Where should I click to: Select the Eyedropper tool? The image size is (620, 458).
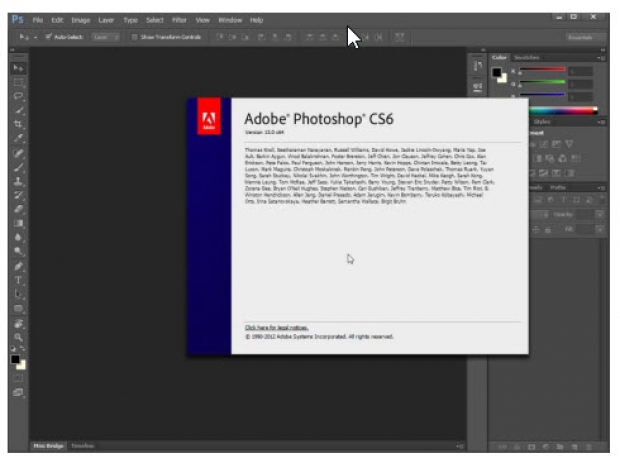(18, 138)
